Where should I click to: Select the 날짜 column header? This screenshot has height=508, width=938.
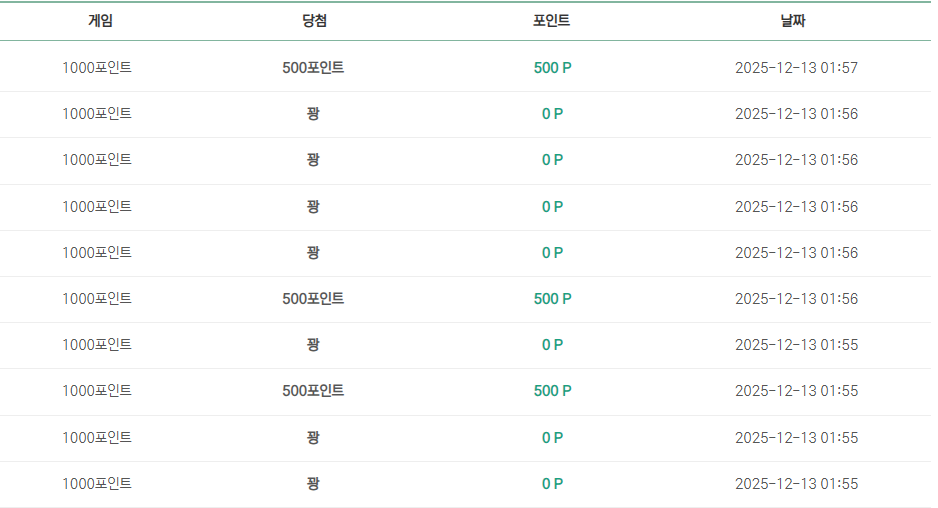793,21
